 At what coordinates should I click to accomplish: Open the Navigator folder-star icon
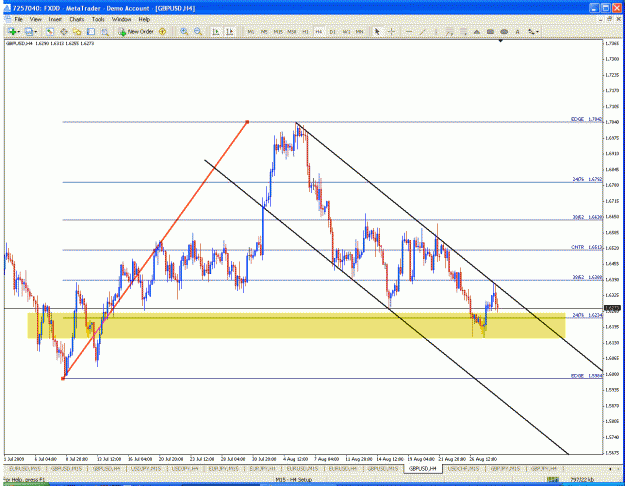click(77, 31)
